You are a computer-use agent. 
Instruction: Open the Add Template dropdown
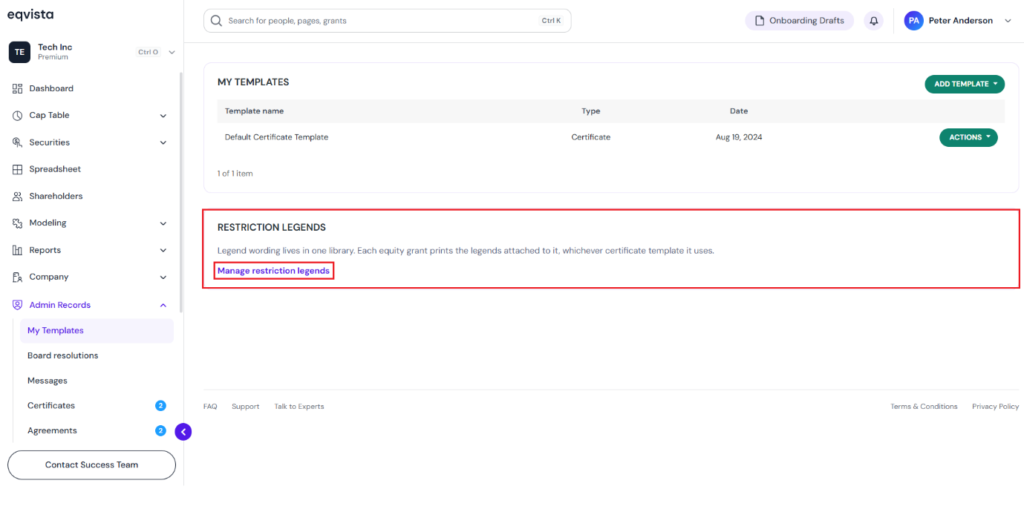pos(965,84)
